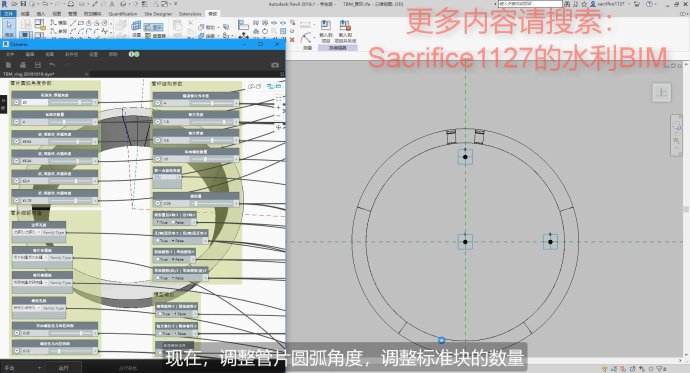The width and height of the screenshot is (690, 373).
Task: Open the 手动 run mode dropdown in Dynamo
Action: [x=22, y=367]
